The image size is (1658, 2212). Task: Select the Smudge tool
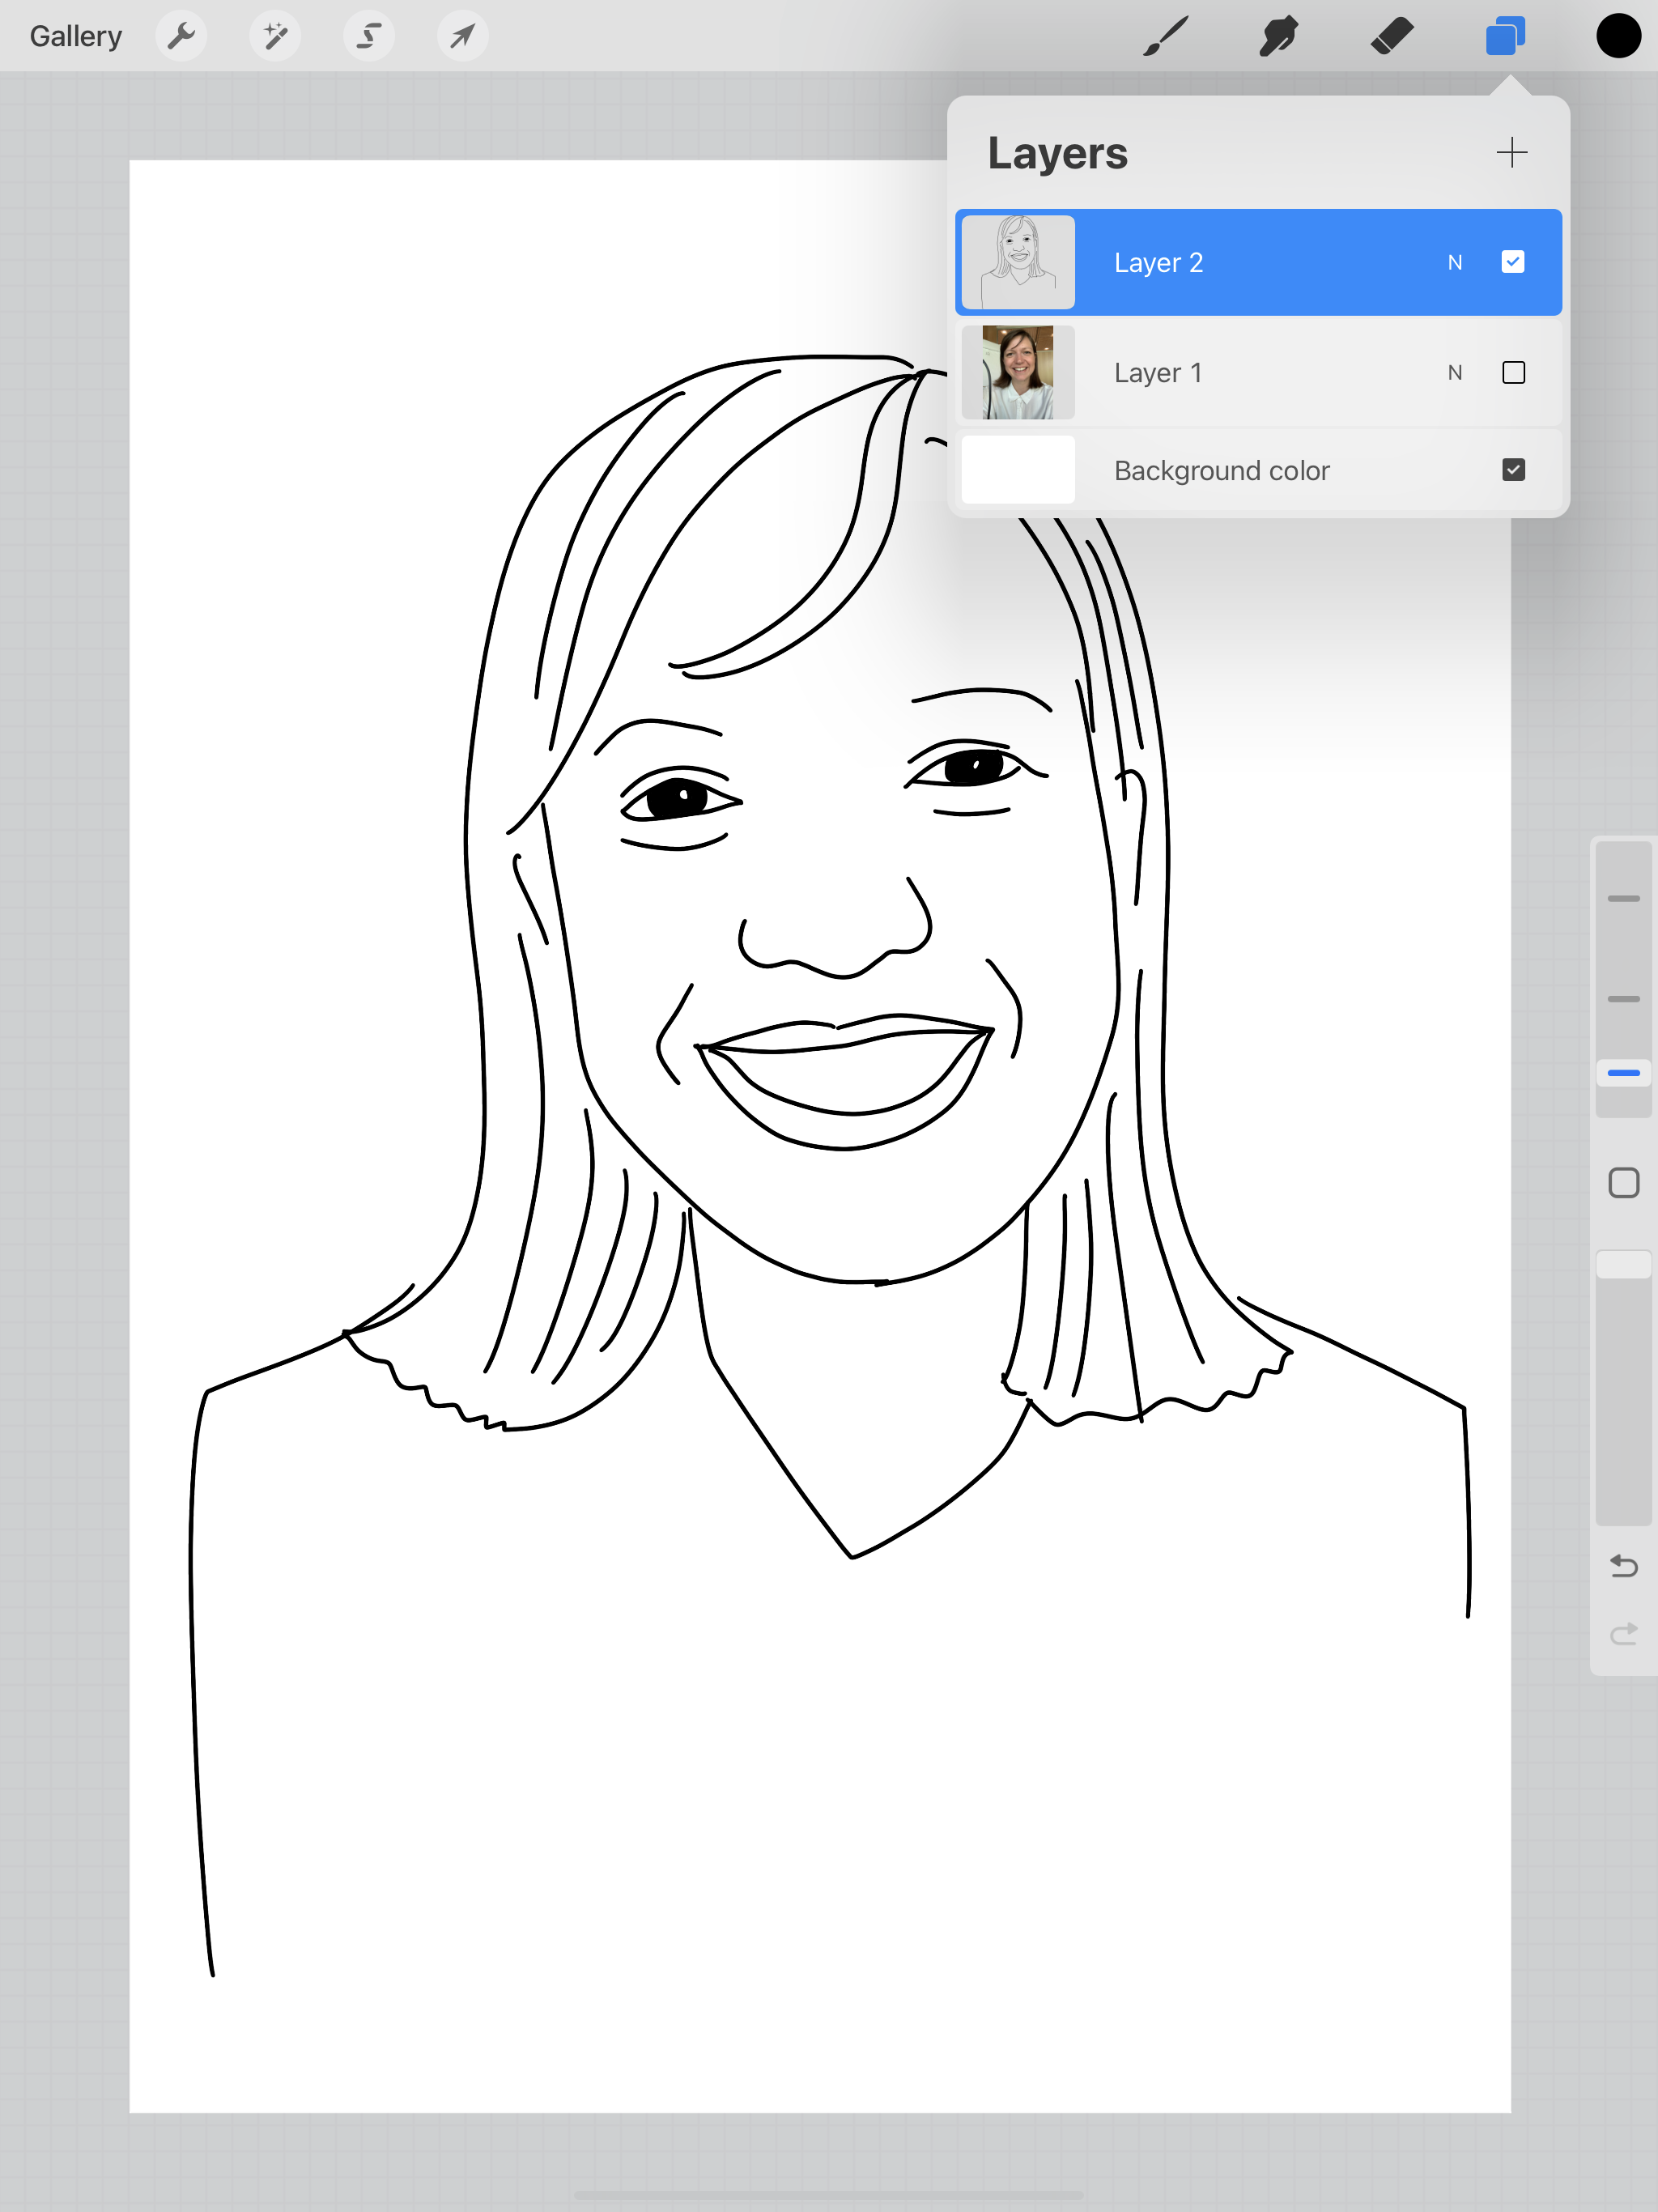(x=1279, y=37)
